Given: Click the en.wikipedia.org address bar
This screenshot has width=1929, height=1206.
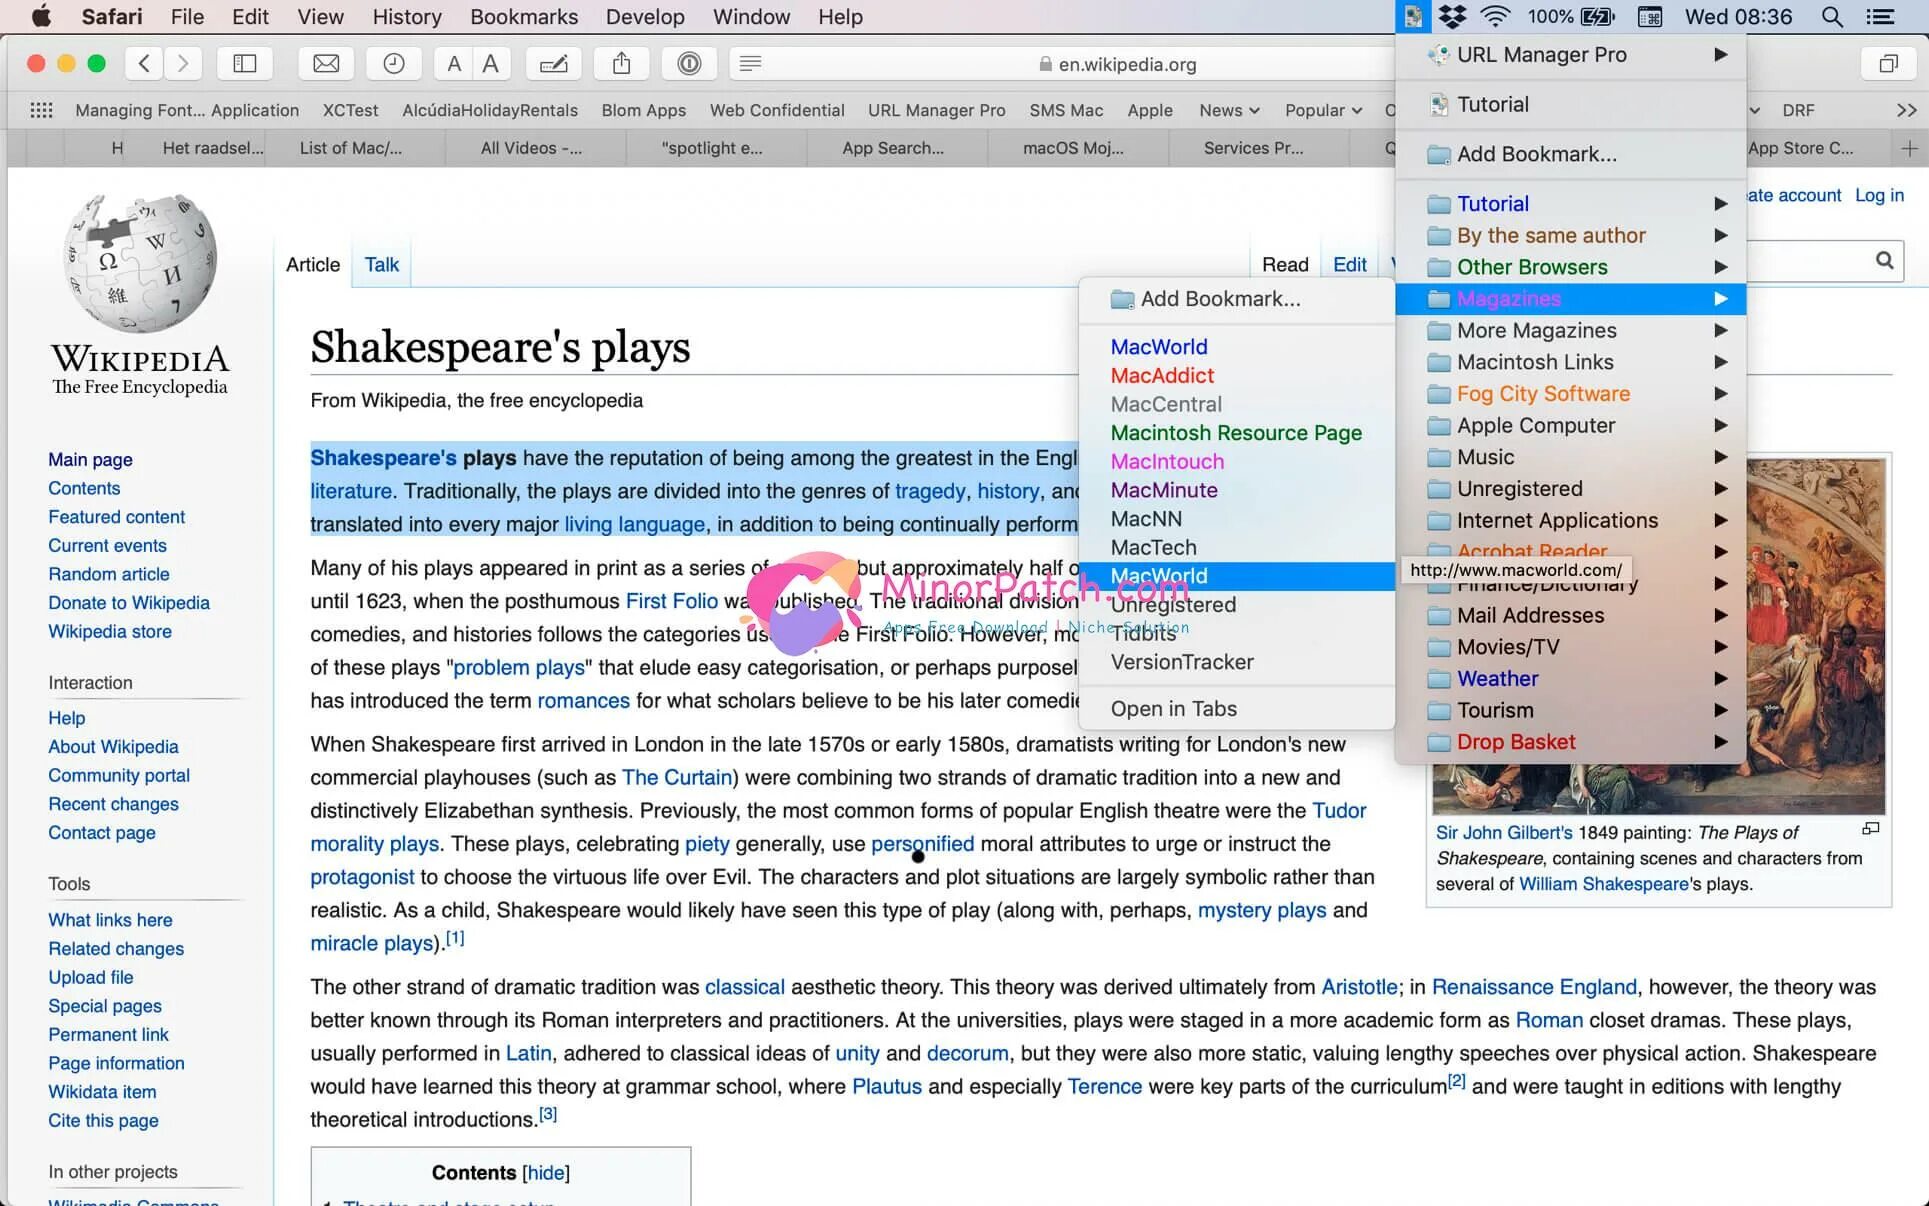Looking at the screenshot, I should tap(1126, 64).
